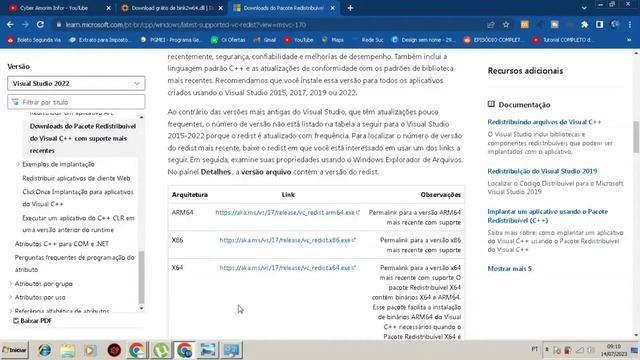Select Downloads do Pacote Redistribuível tree item

[x=83, y=138]
